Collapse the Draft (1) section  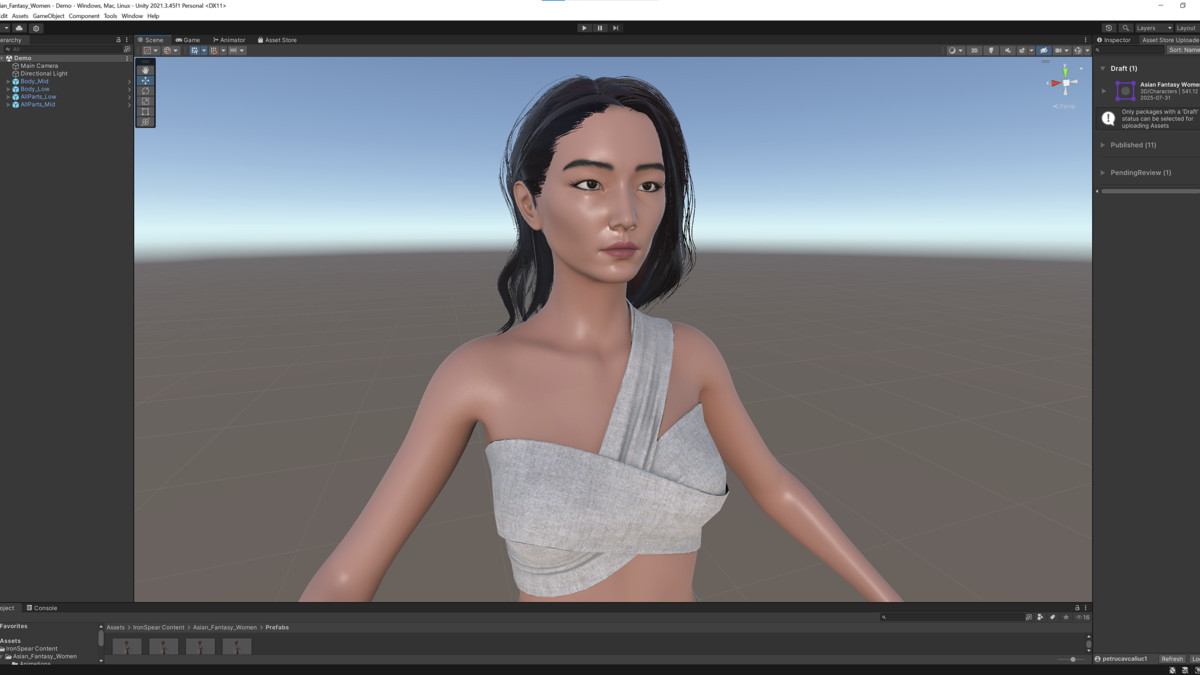click(1103, 69)
